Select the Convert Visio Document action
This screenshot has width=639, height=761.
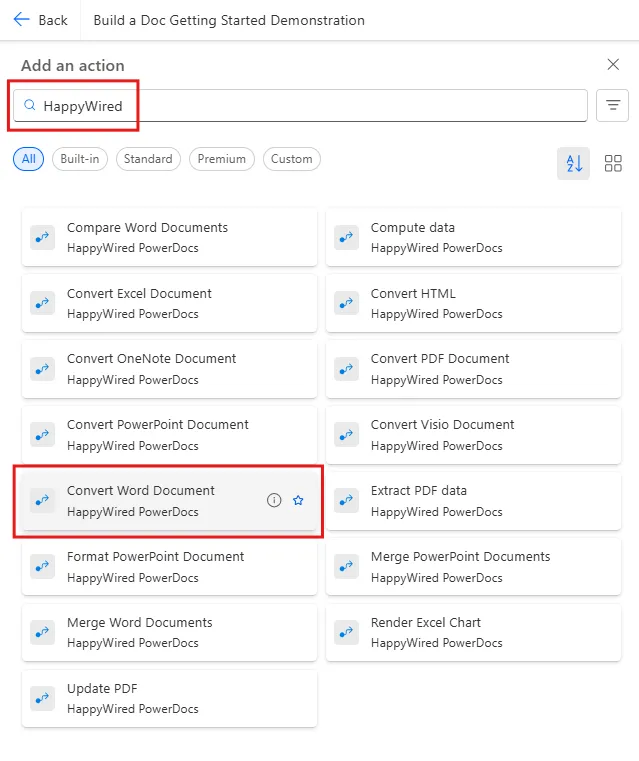473,435
